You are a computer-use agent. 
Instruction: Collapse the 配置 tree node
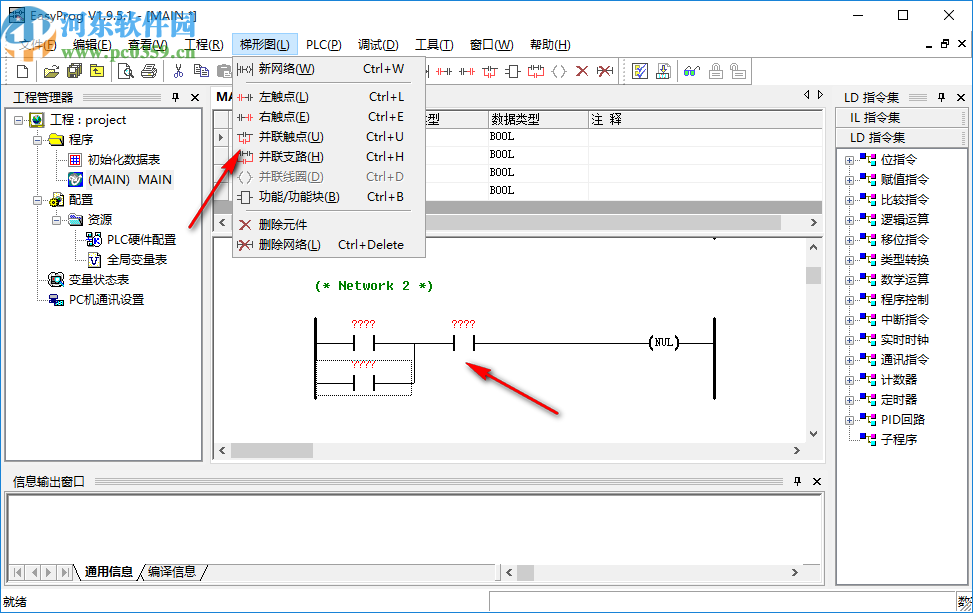(37, 200)
